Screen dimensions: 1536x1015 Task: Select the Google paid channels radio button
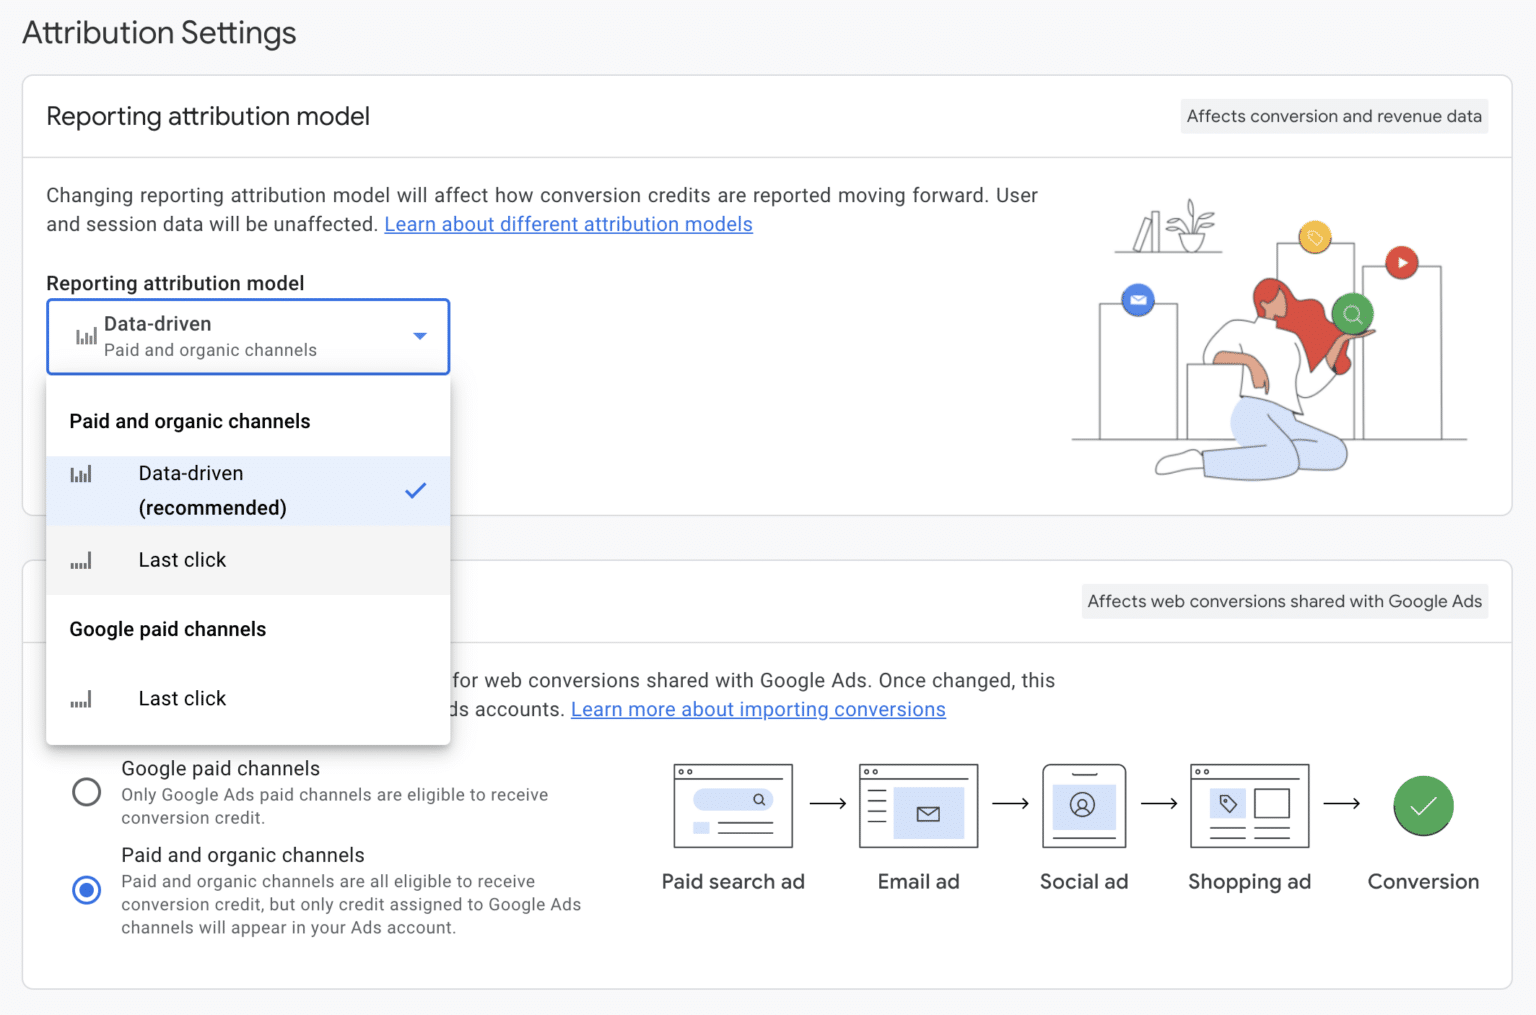pos(86,791)
